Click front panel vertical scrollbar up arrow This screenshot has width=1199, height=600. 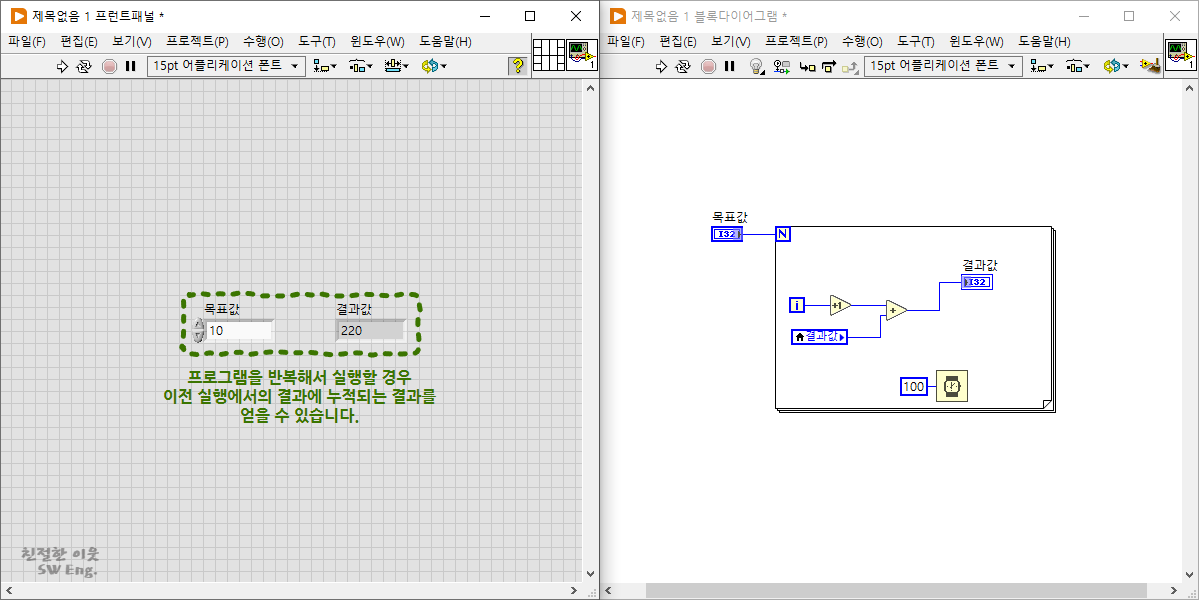[x=590, y=89]
